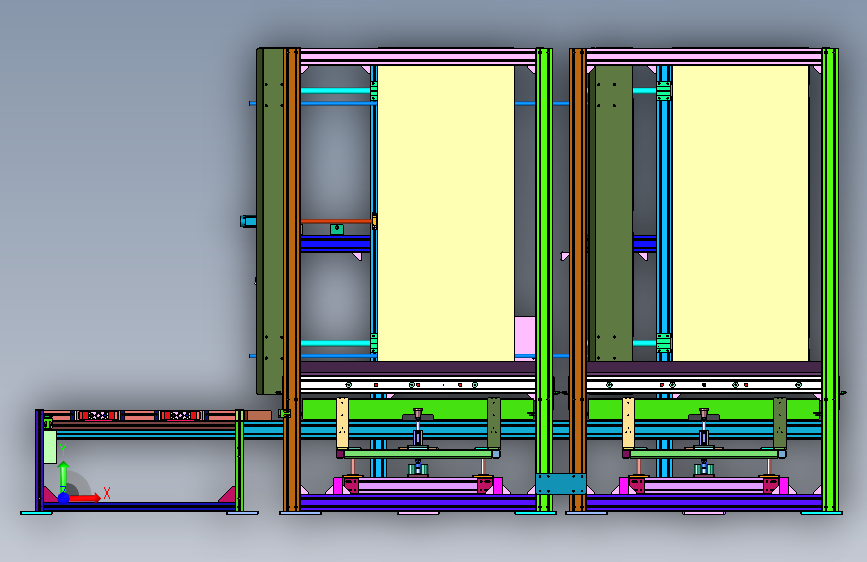Screen dimensions: 867x562
Task: Select the pale green box on the low table
Action: [50, 447]
